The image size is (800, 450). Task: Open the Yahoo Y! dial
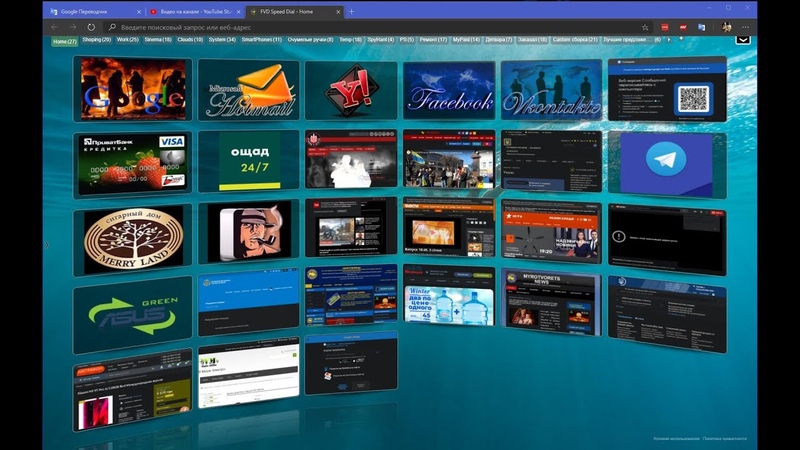[351, 91]
